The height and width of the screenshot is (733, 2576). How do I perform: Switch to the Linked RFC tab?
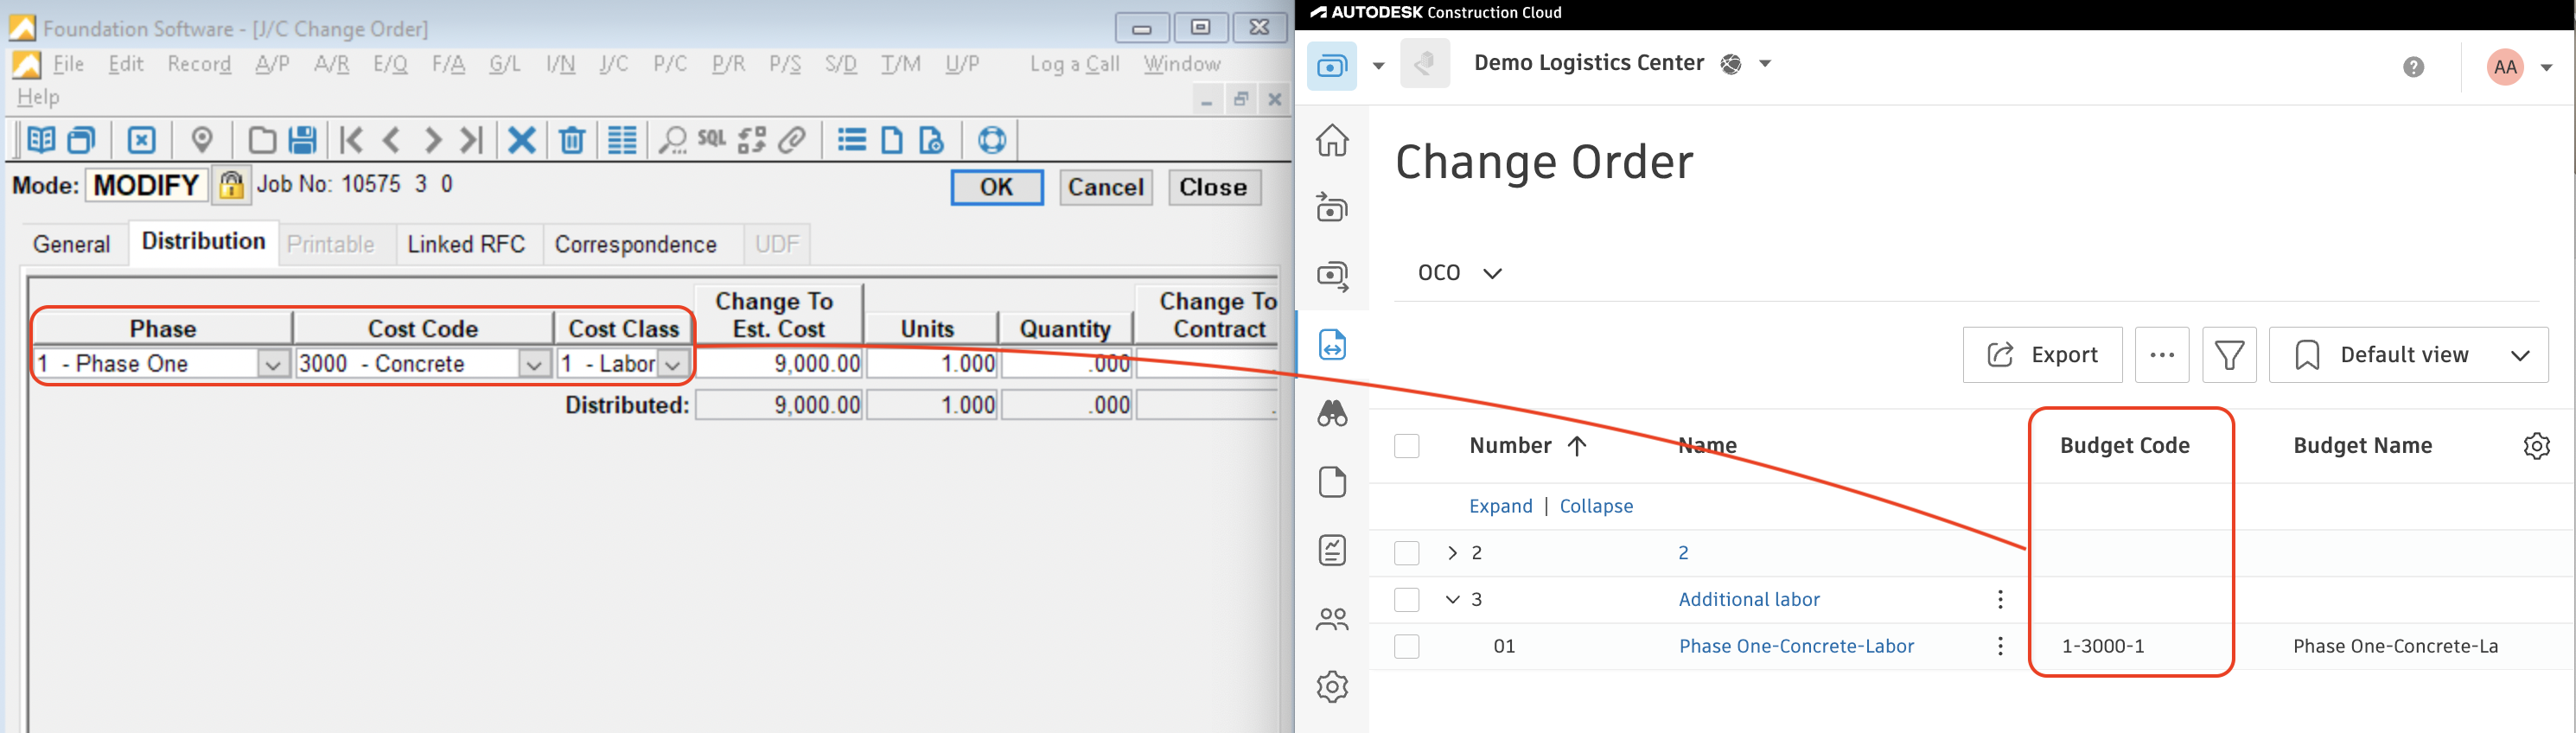[466, 245]
